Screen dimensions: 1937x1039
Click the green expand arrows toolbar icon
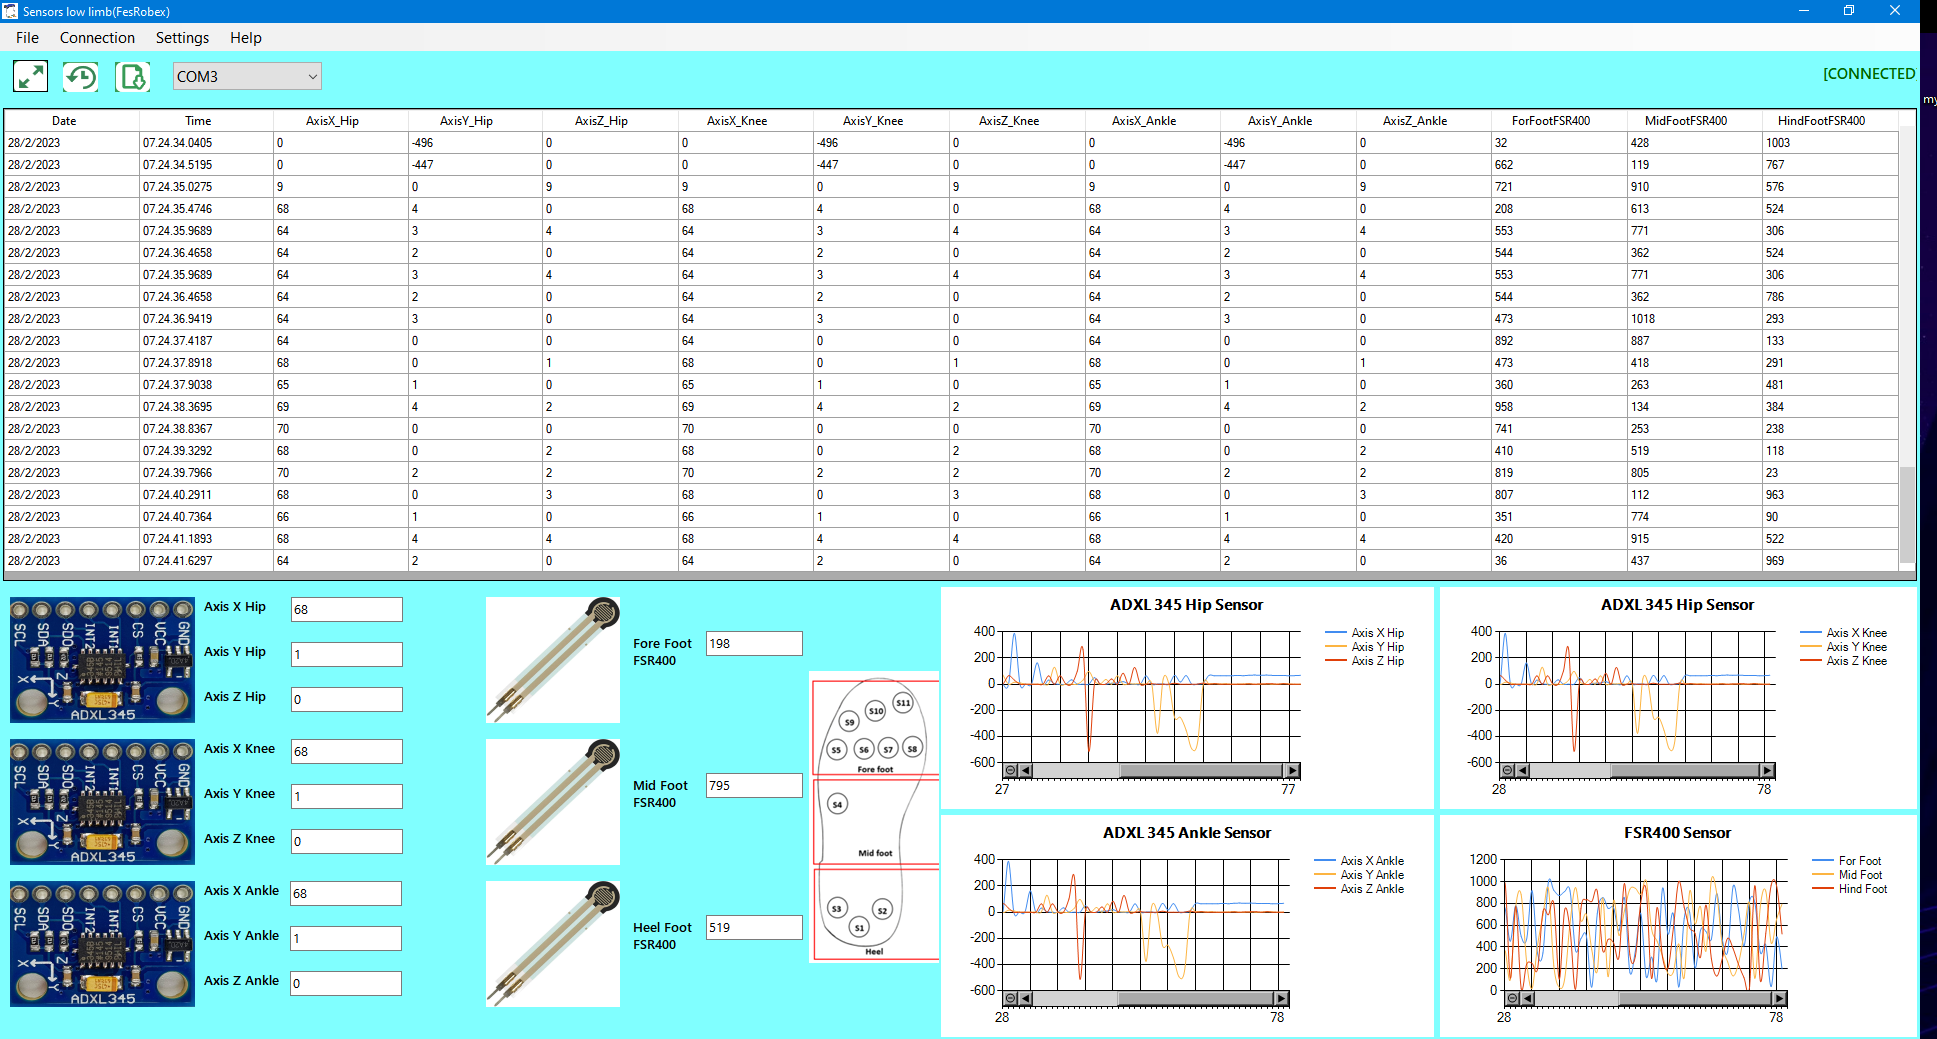click(x=30, y=76)
